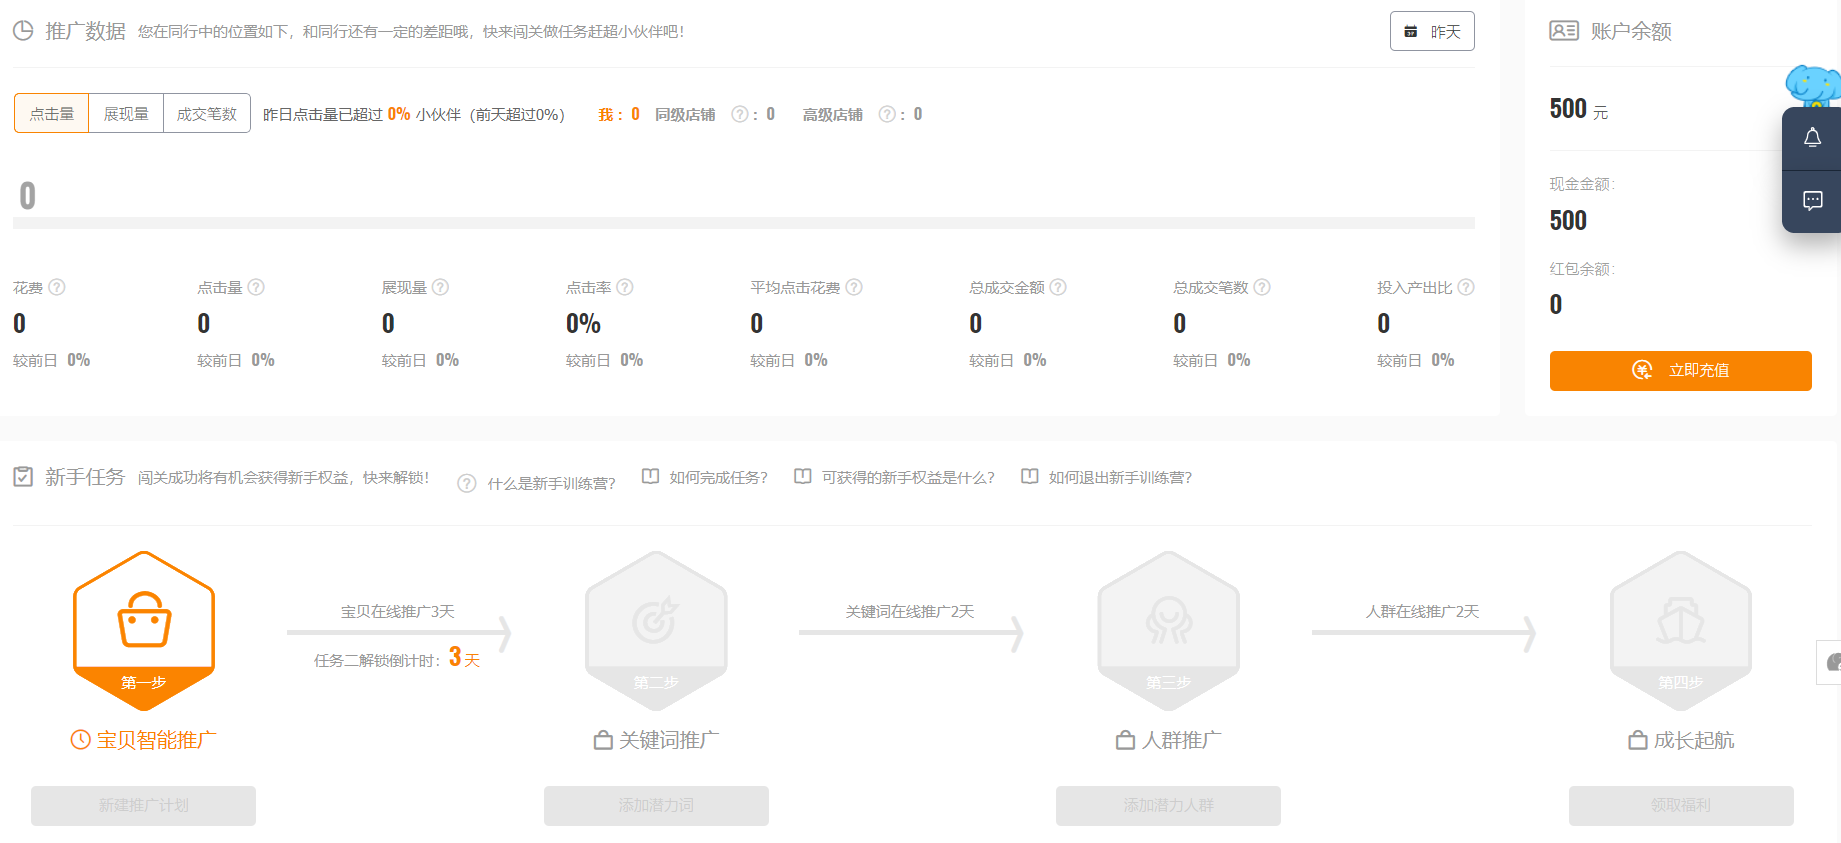Switch to the 展现量 tab
The height and width of the screenshot is (843, 1841).
pos(126,113)
